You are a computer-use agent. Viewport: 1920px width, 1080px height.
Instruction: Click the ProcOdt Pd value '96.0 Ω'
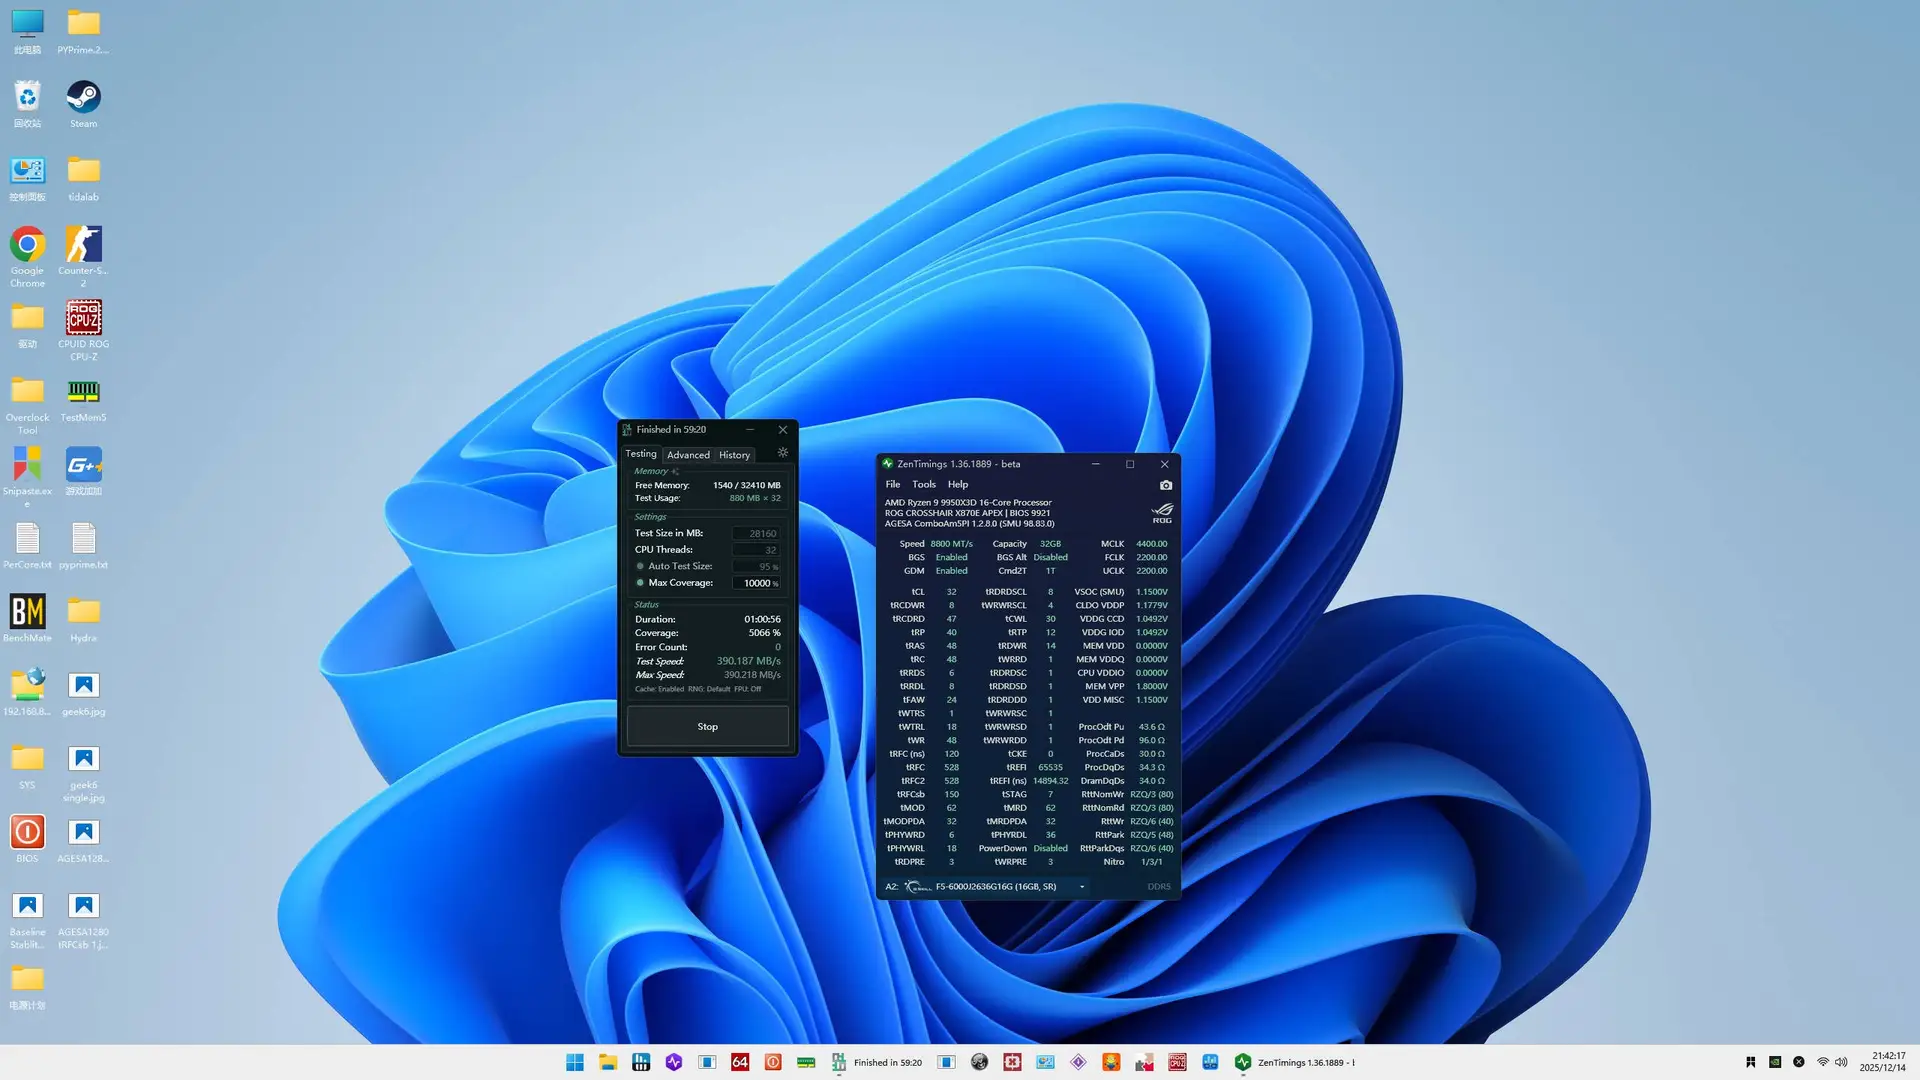[x=1151, y=741]
